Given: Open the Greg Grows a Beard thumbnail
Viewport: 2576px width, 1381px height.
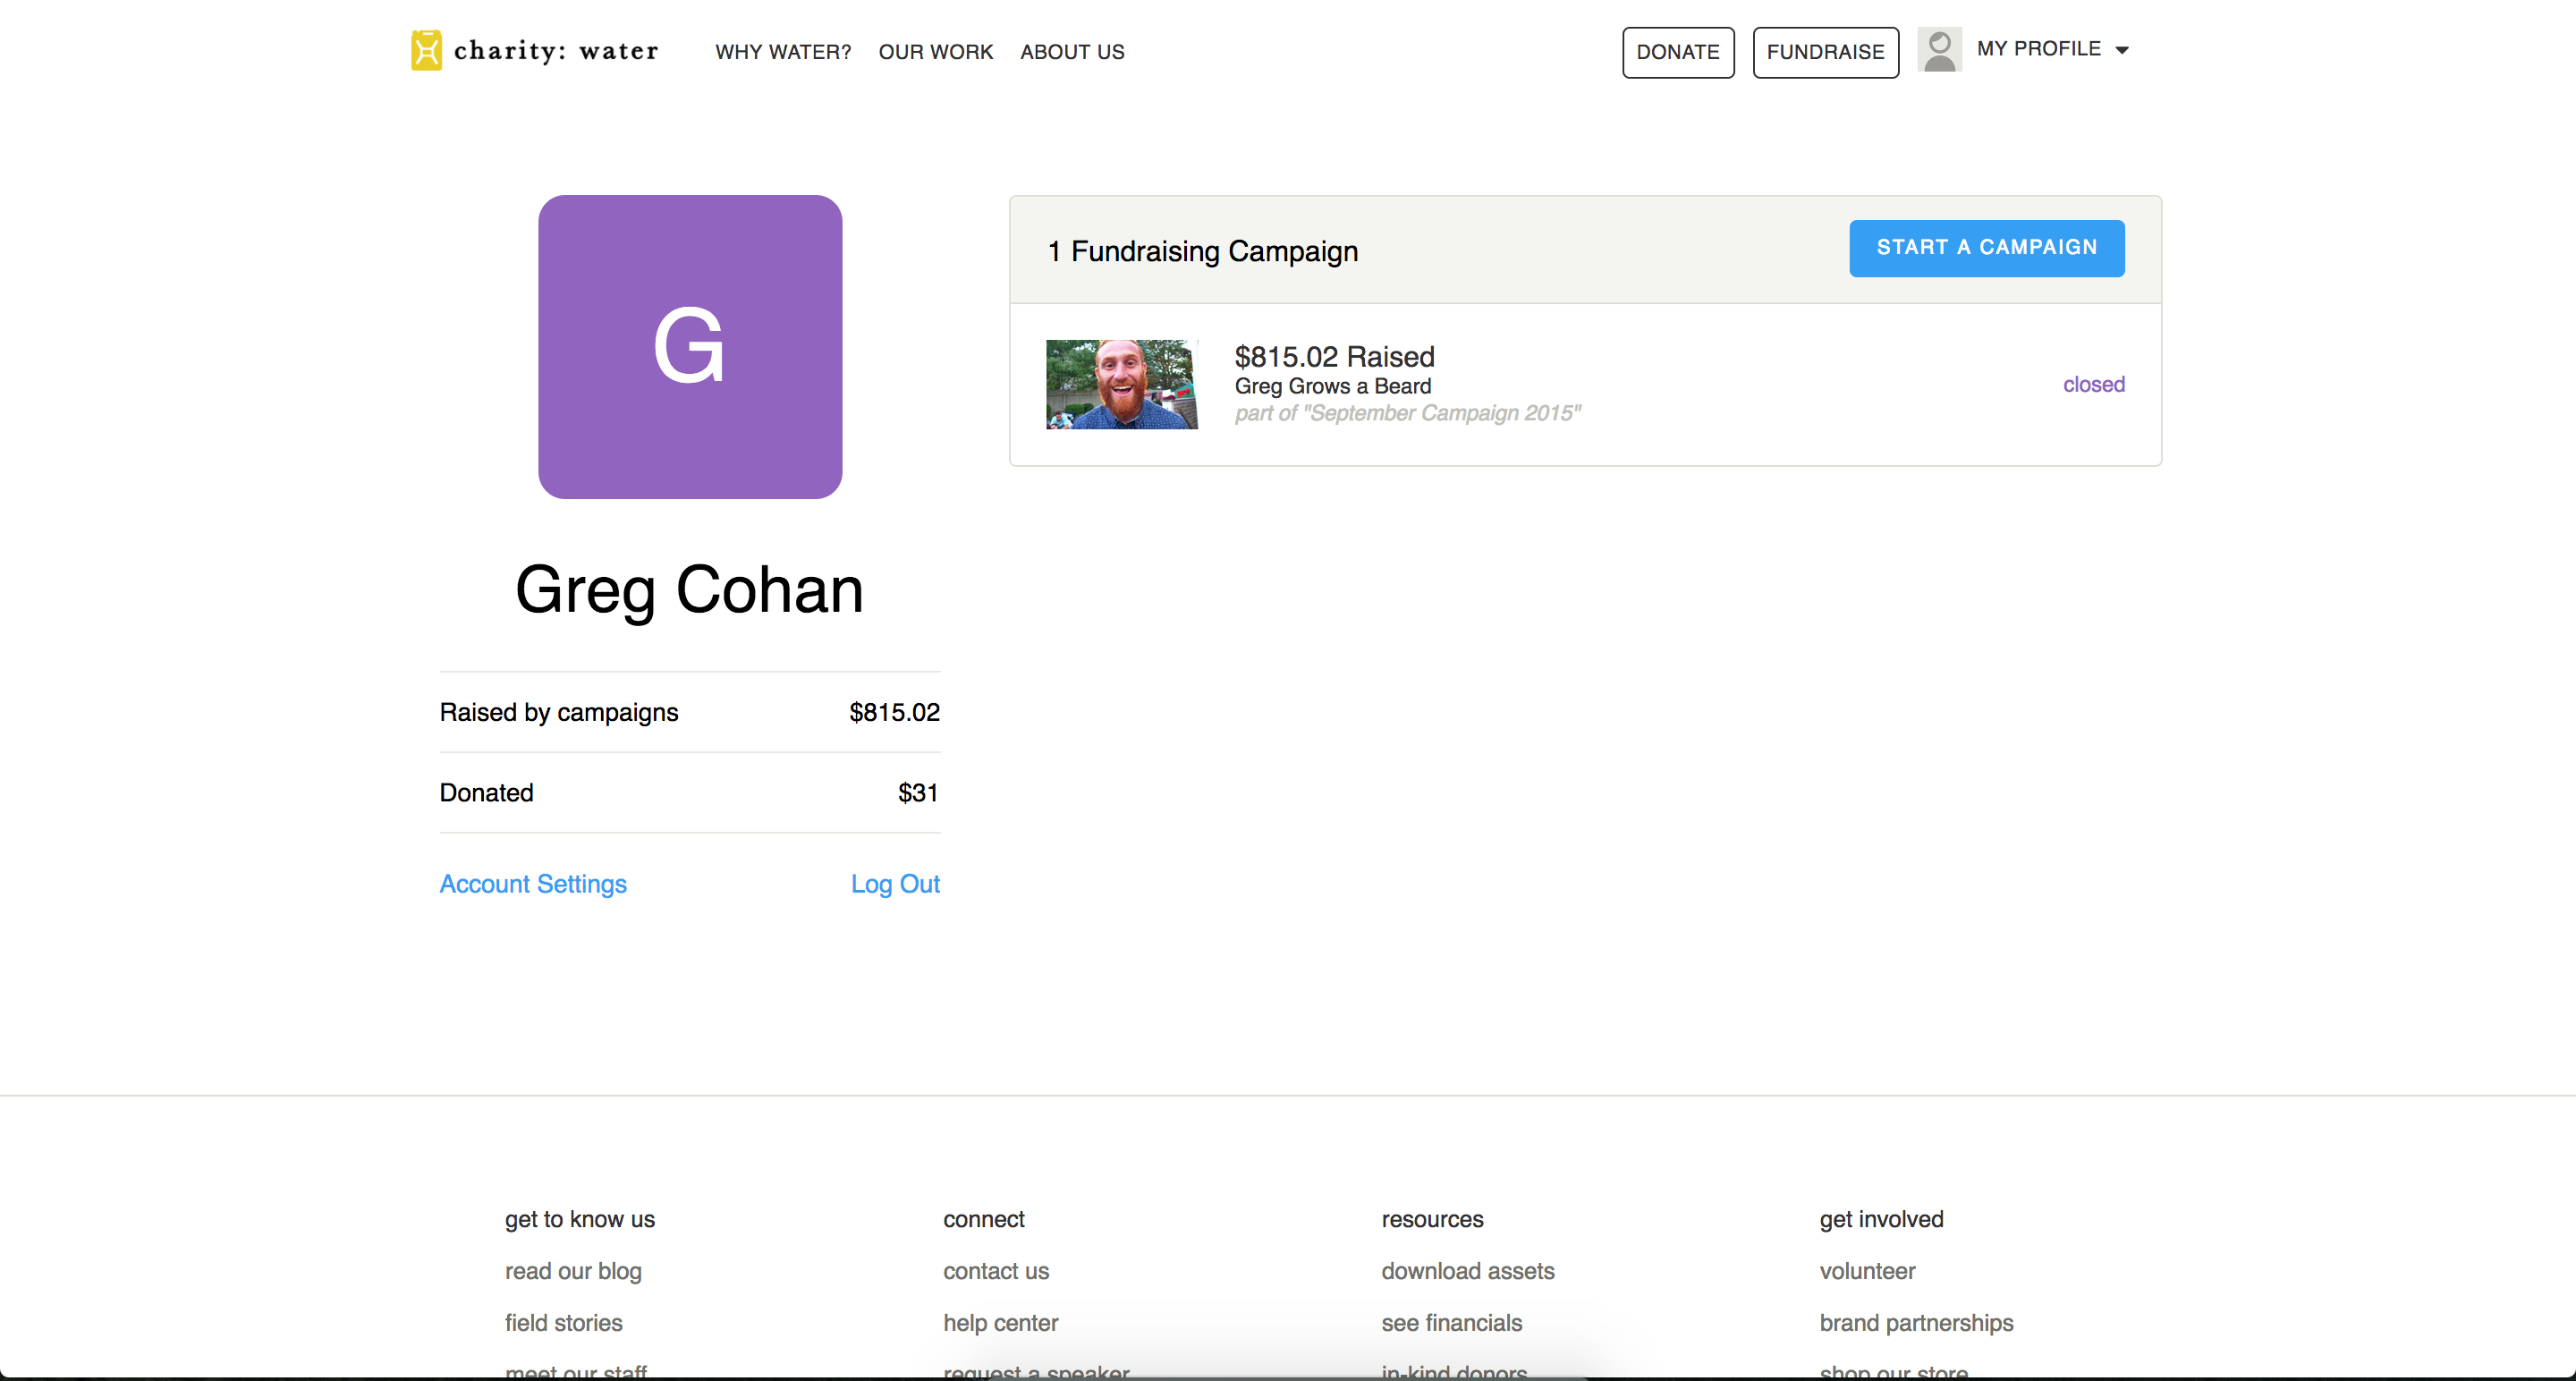Looking at the screenshot, I should click(x=1121, y=385).
